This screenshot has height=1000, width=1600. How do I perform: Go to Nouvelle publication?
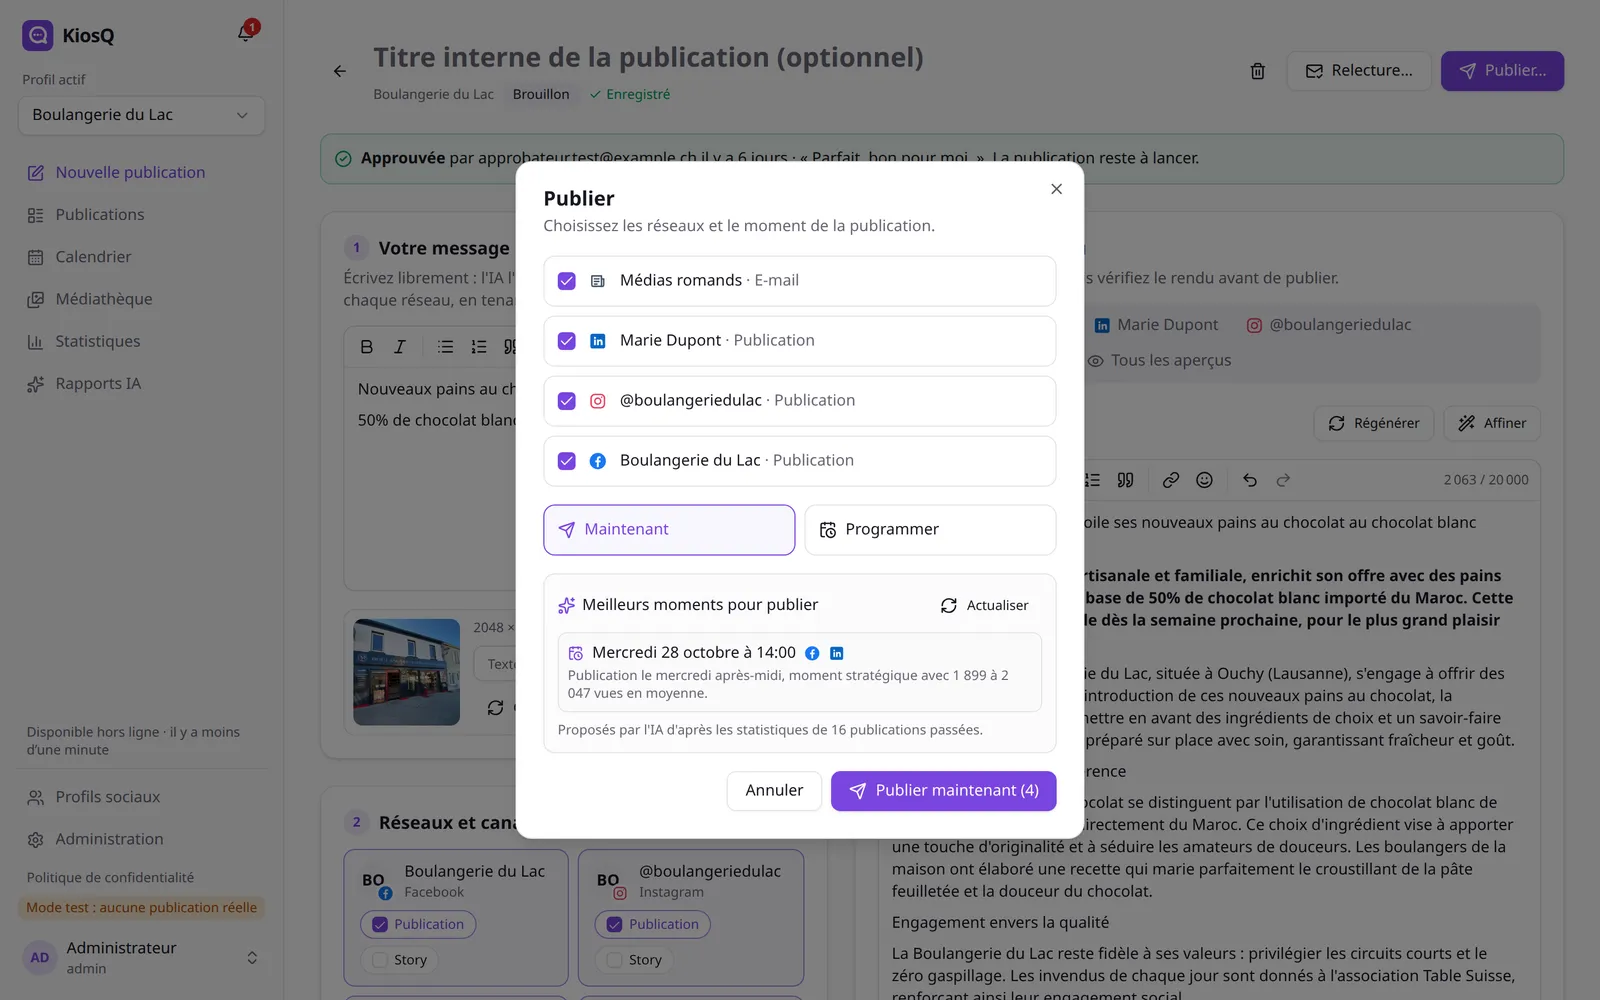141,173
